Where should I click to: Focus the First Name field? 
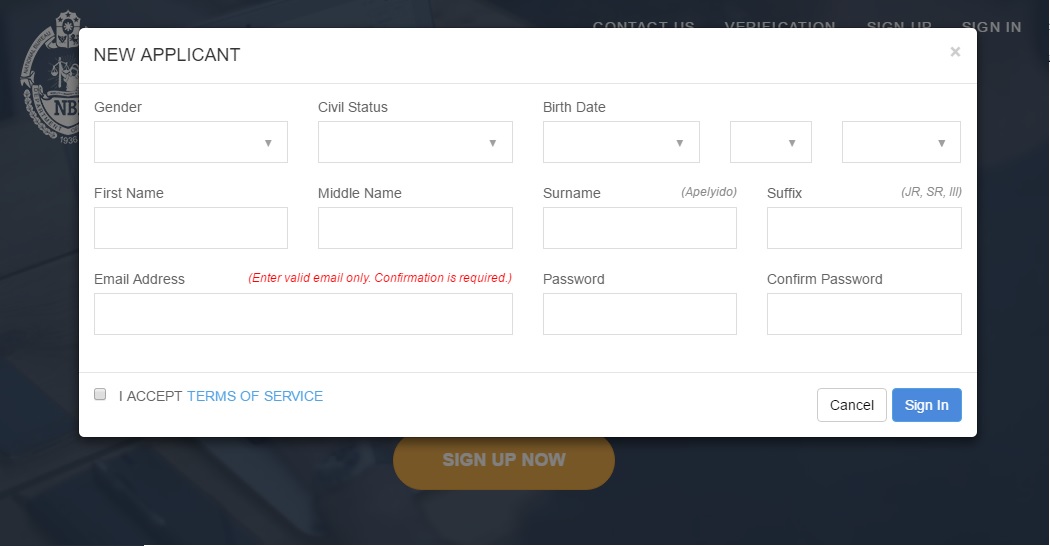[x=191, y=228]
